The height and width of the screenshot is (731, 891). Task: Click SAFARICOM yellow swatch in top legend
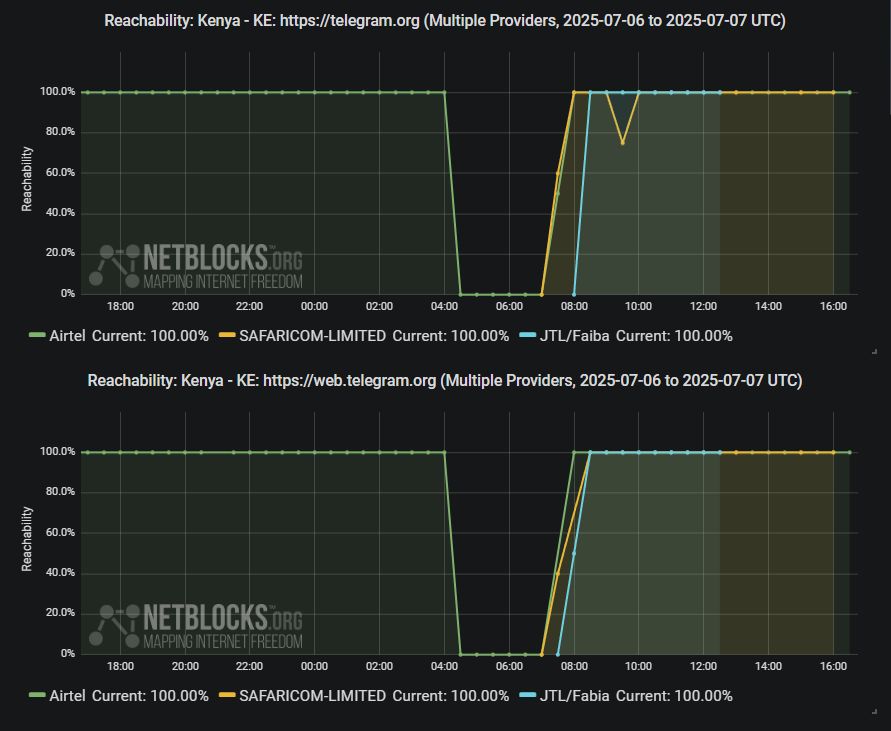(x=227, y=335)
